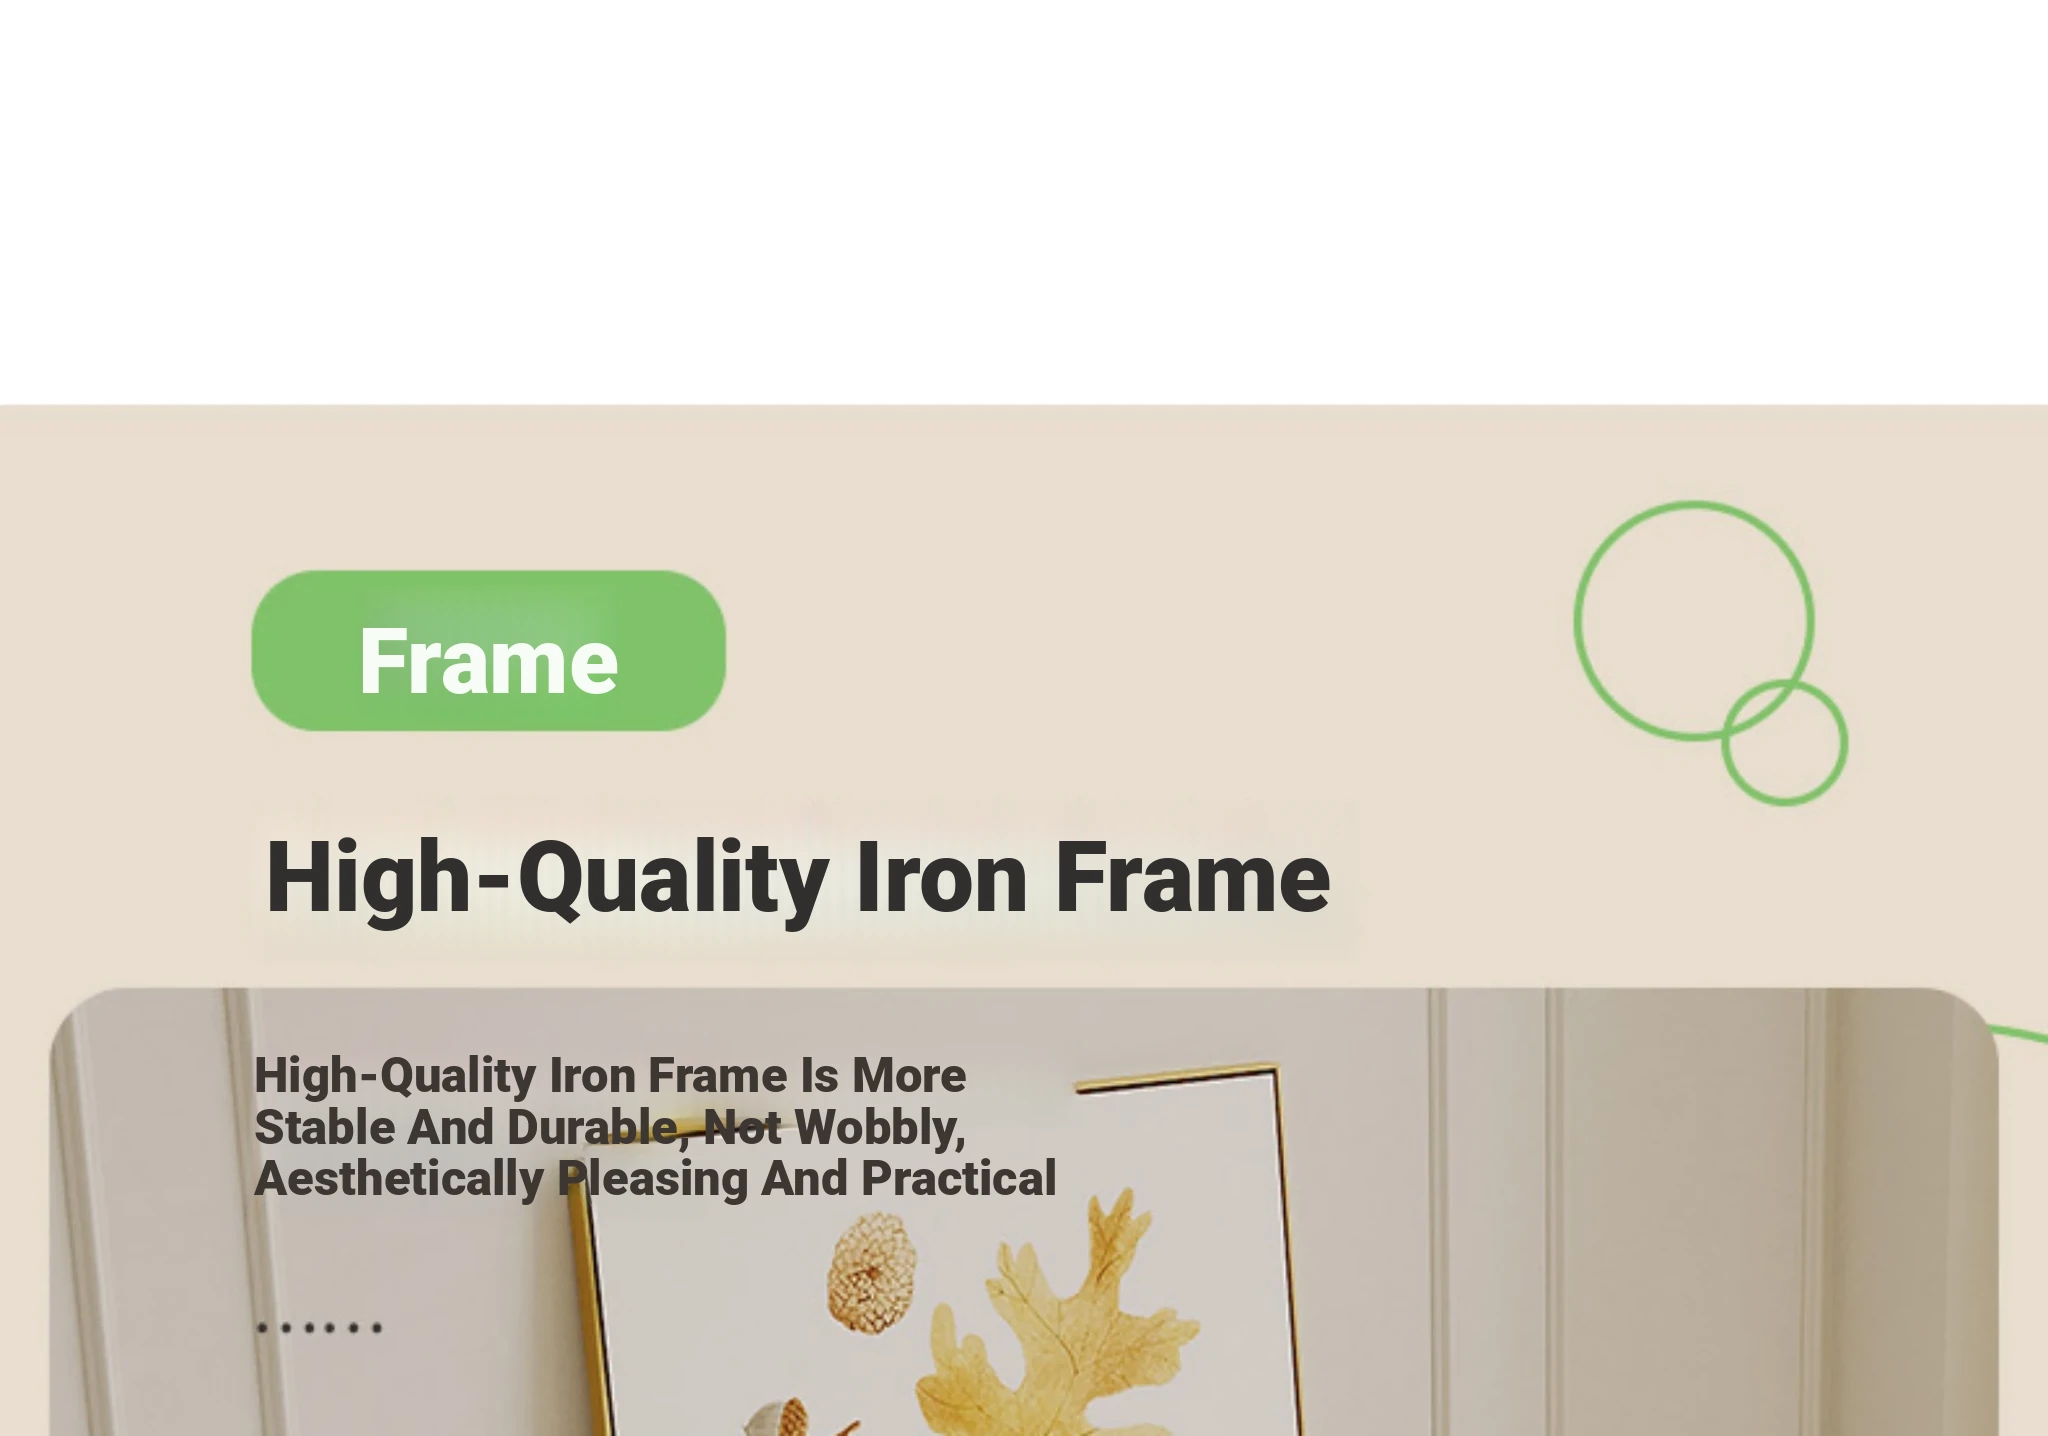
Task: Click the small green circle outline
Action: tap(1784, 742)
